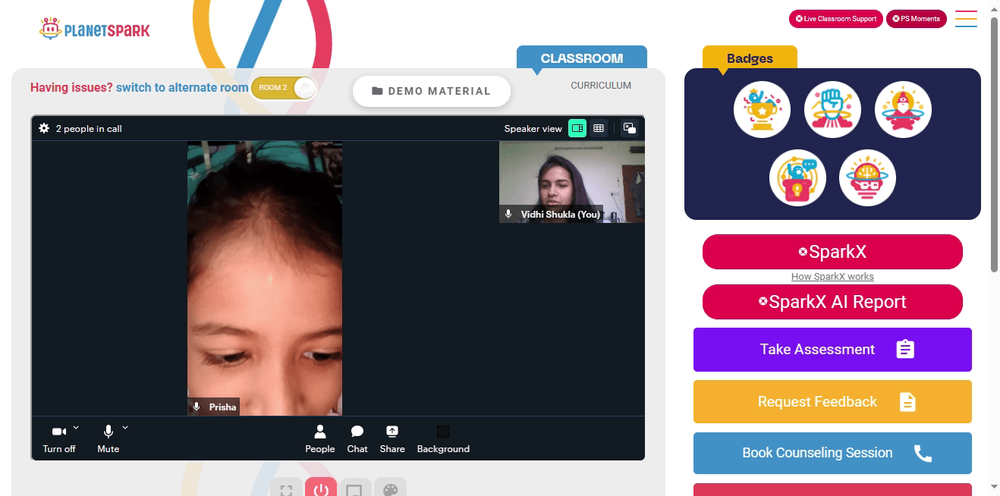Expand microphone options chevron
Image resolution: width=1000 pixels, height=496 pixels.
[125, 427]
